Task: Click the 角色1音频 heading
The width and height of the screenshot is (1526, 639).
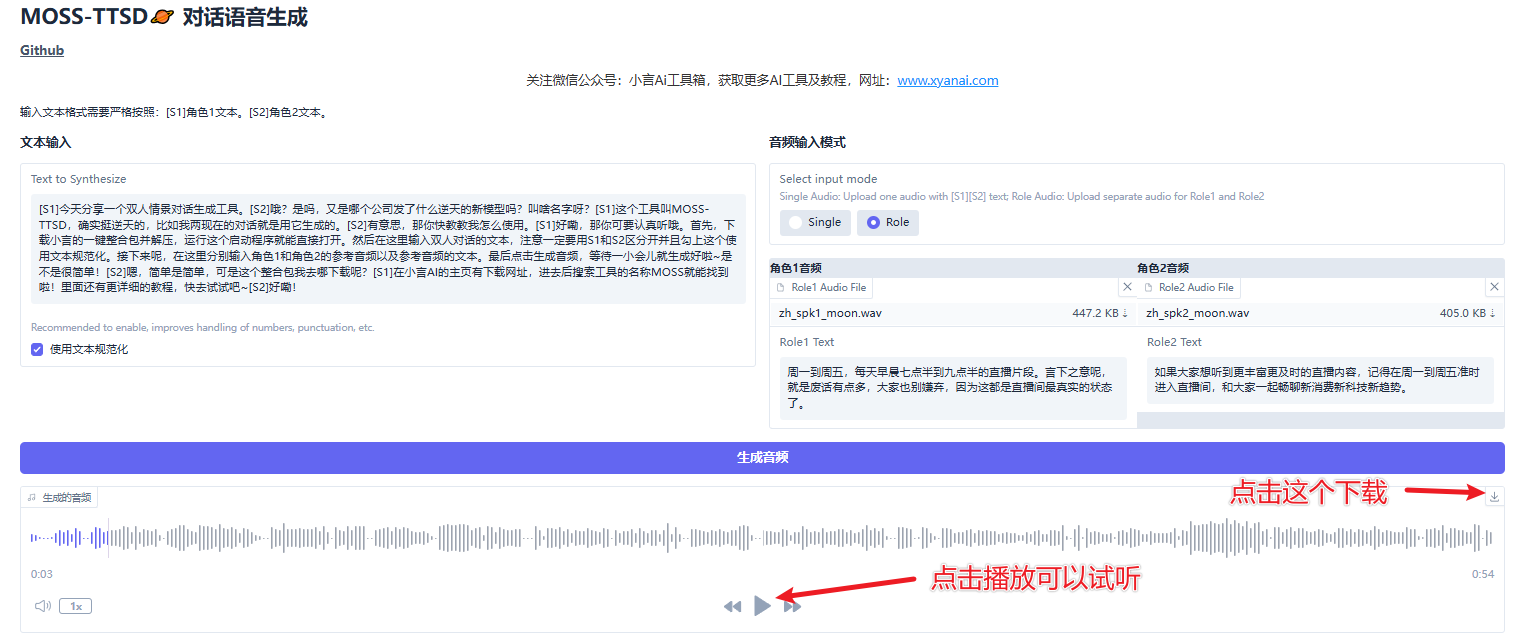Action: point(796,268)
